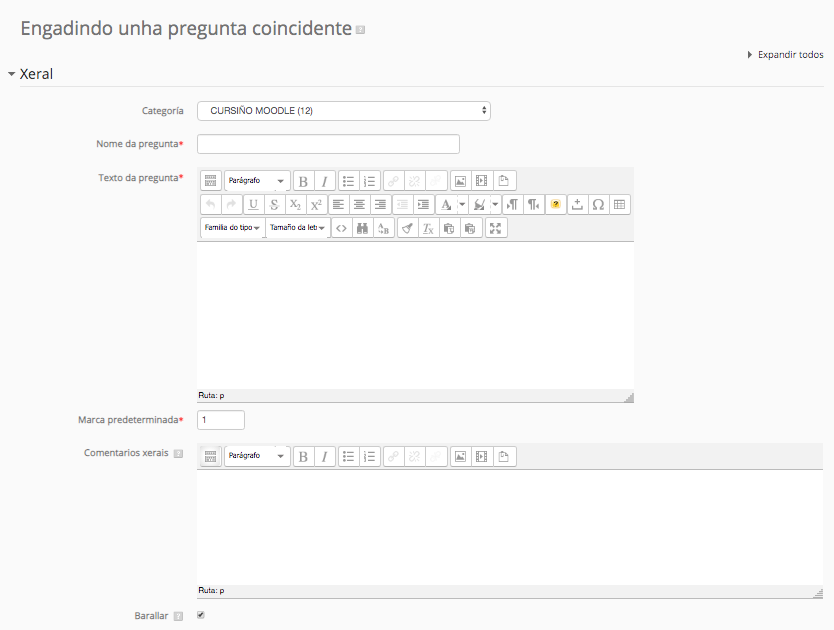Click the Nome da pregunta field
Image resolution: width=834 pixels, height=630 pixels.
coord(328,144)
